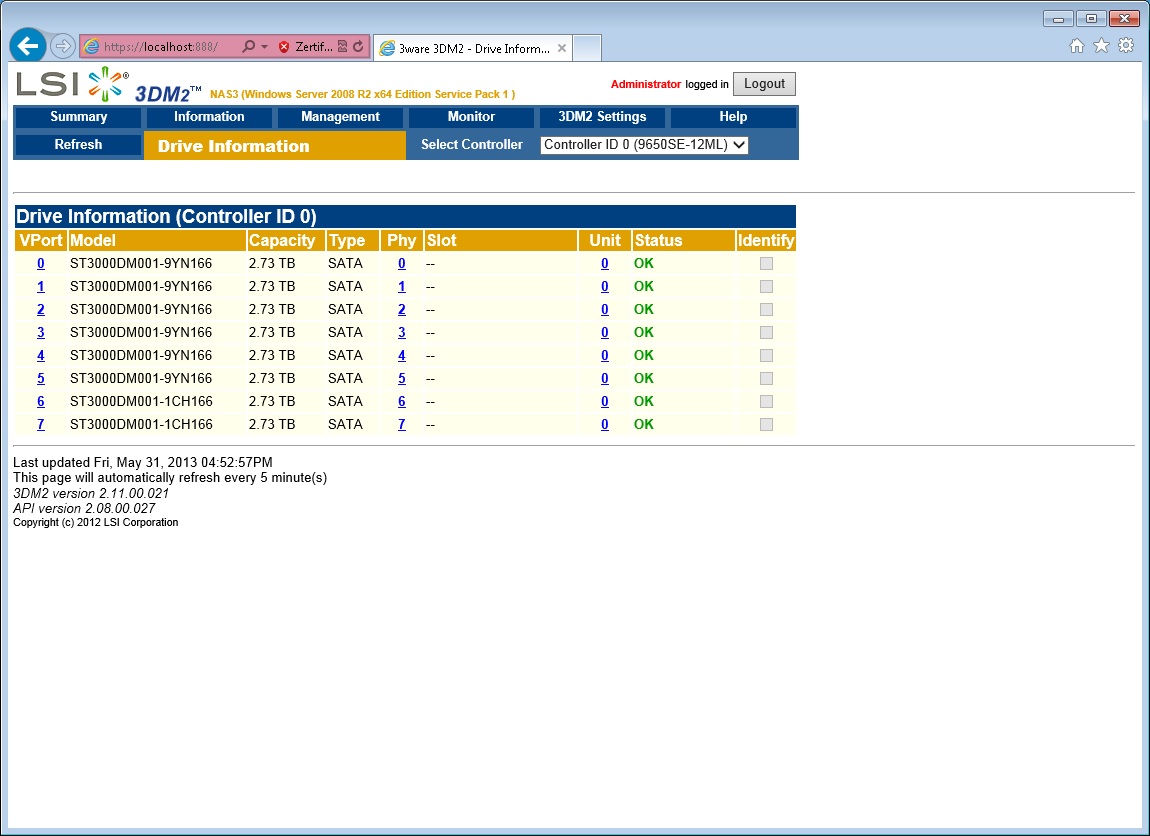Screen dimensions: 1150x836
Task: Click OK status in VPort 5 row
Action: (644, 378)
